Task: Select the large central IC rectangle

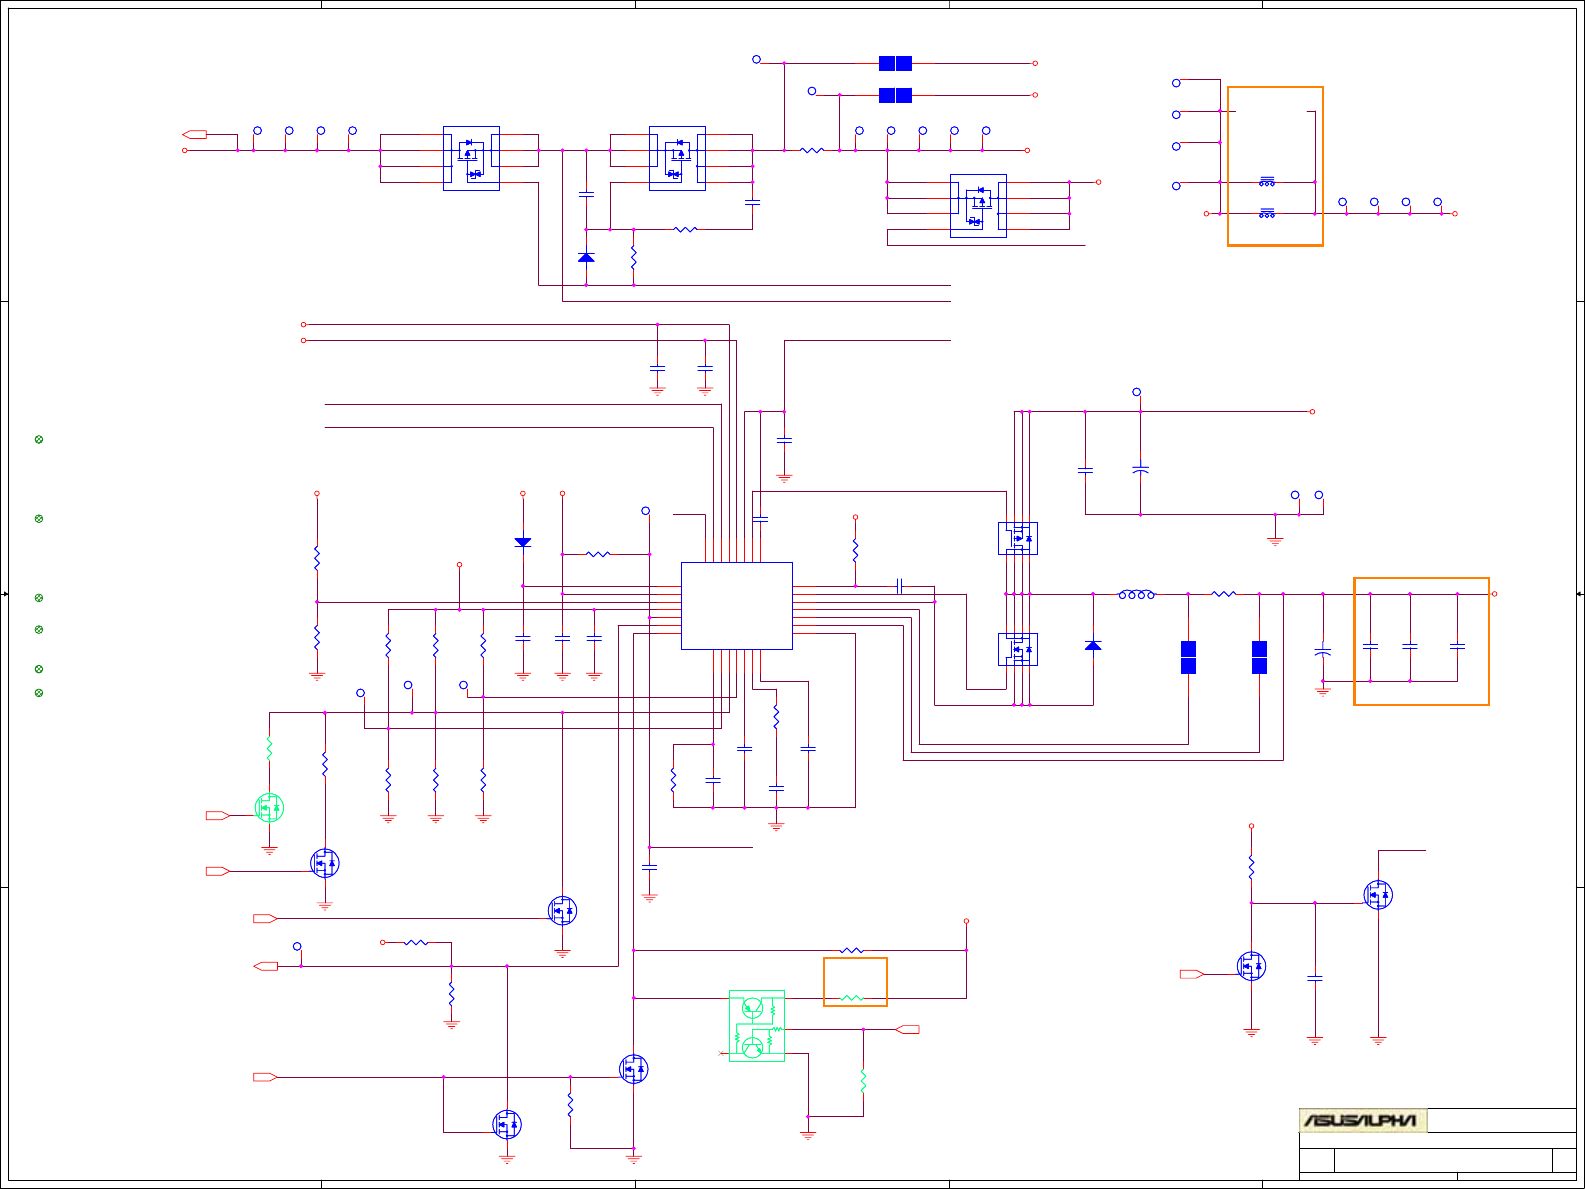Action: click(737, 605)
